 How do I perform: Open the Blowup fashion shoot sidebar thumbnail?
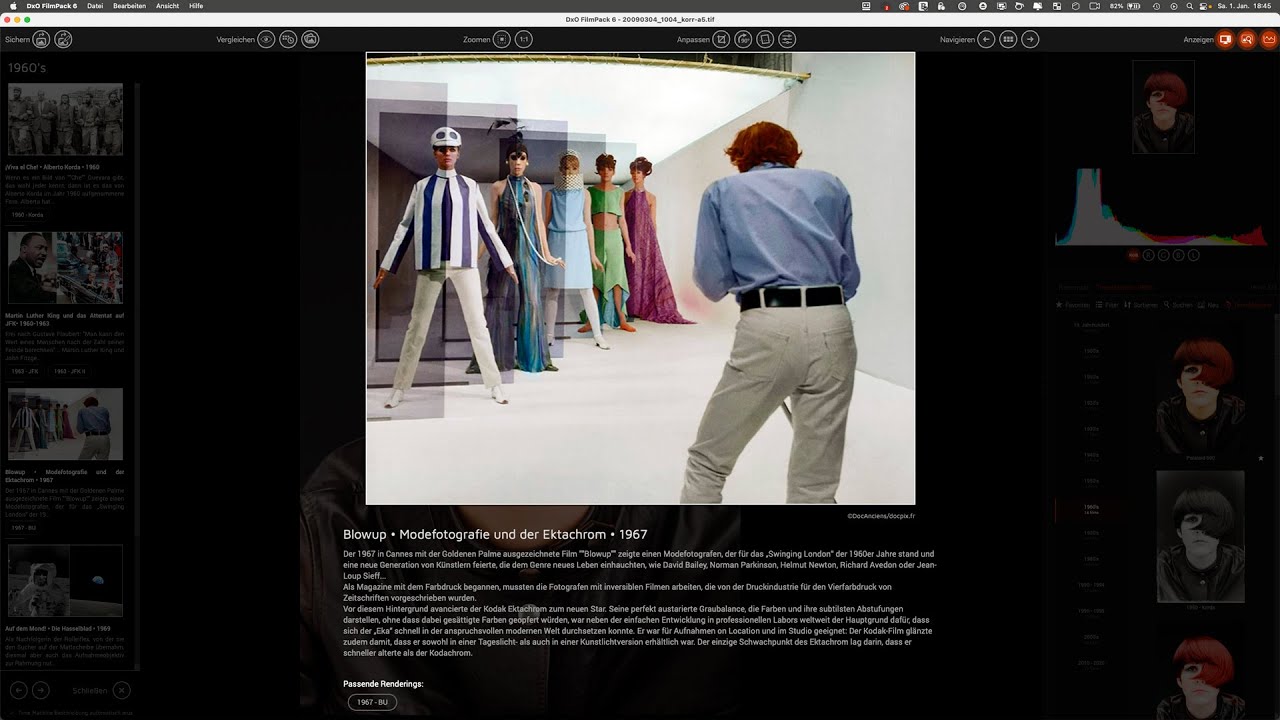(x=65, y=424)
